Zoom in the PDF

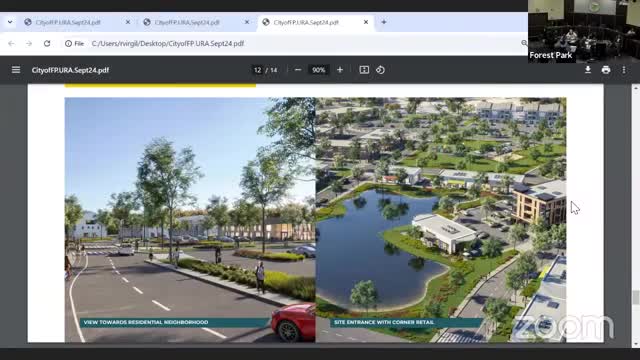340,70
